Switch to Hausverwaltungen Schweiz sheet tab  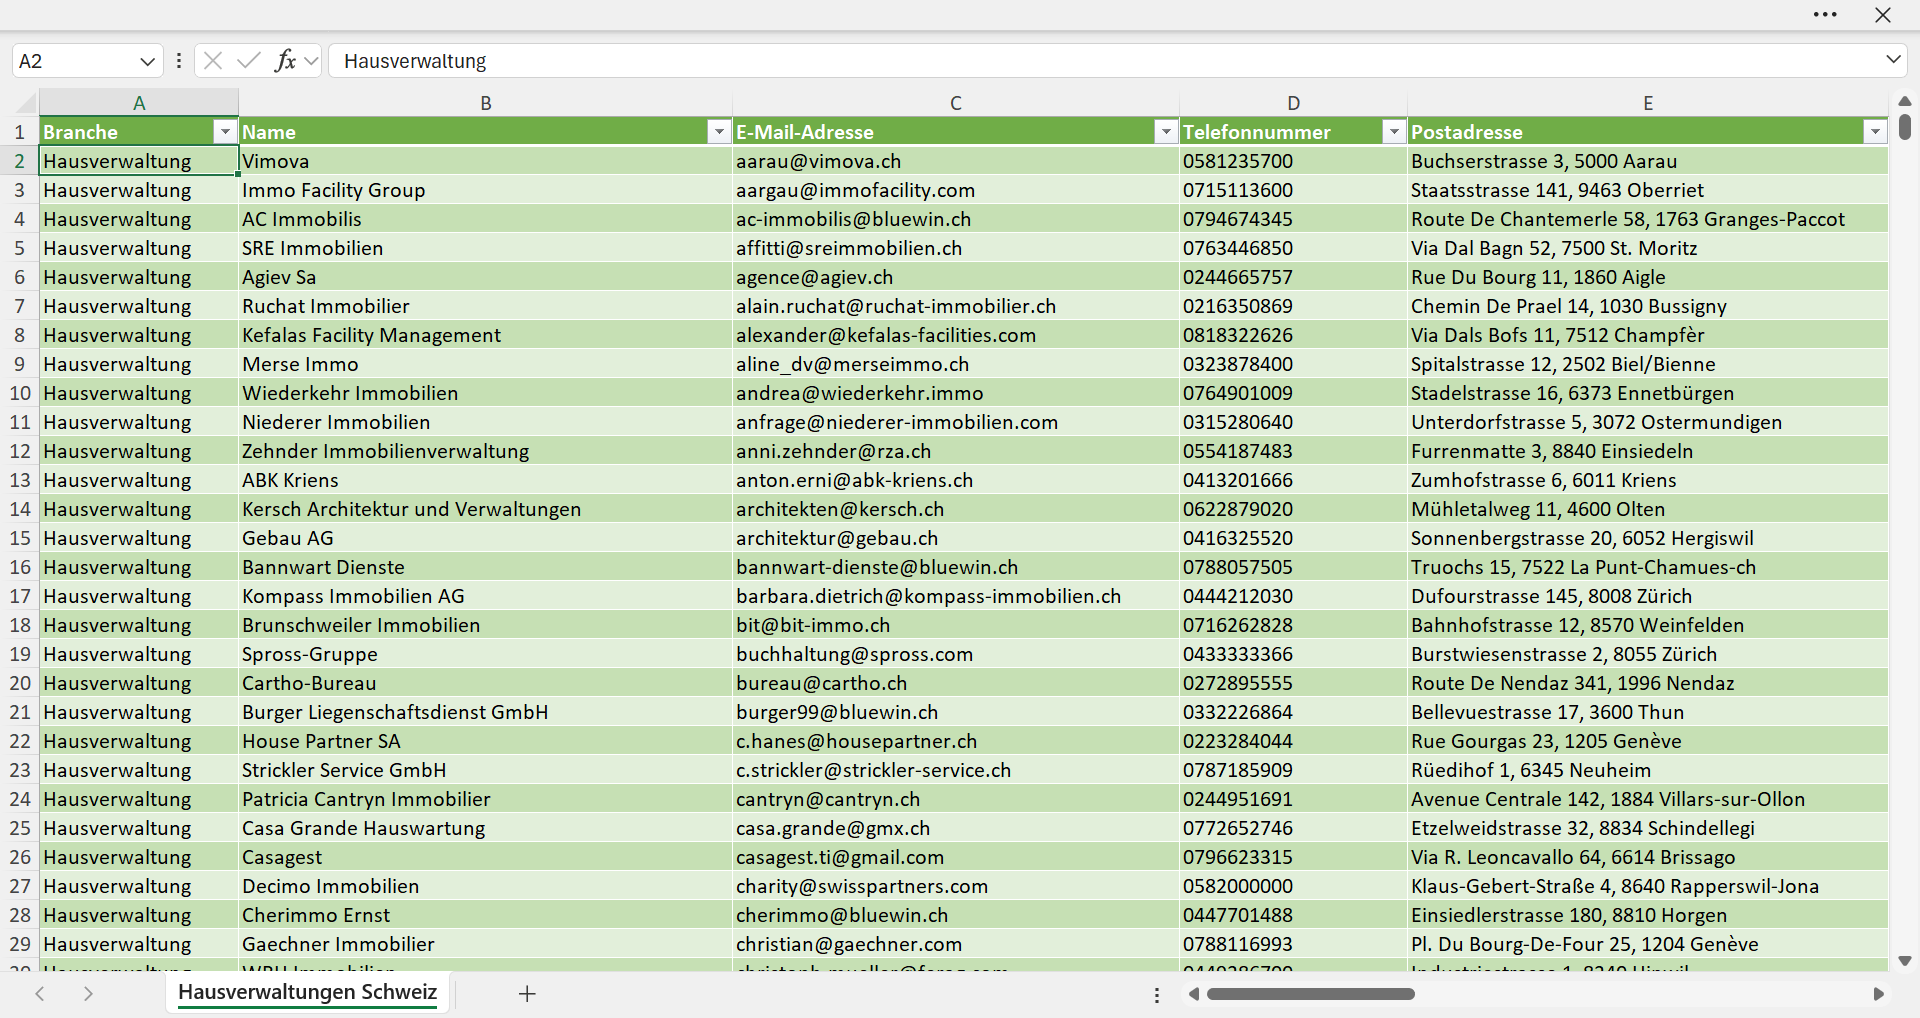(308, 993)
